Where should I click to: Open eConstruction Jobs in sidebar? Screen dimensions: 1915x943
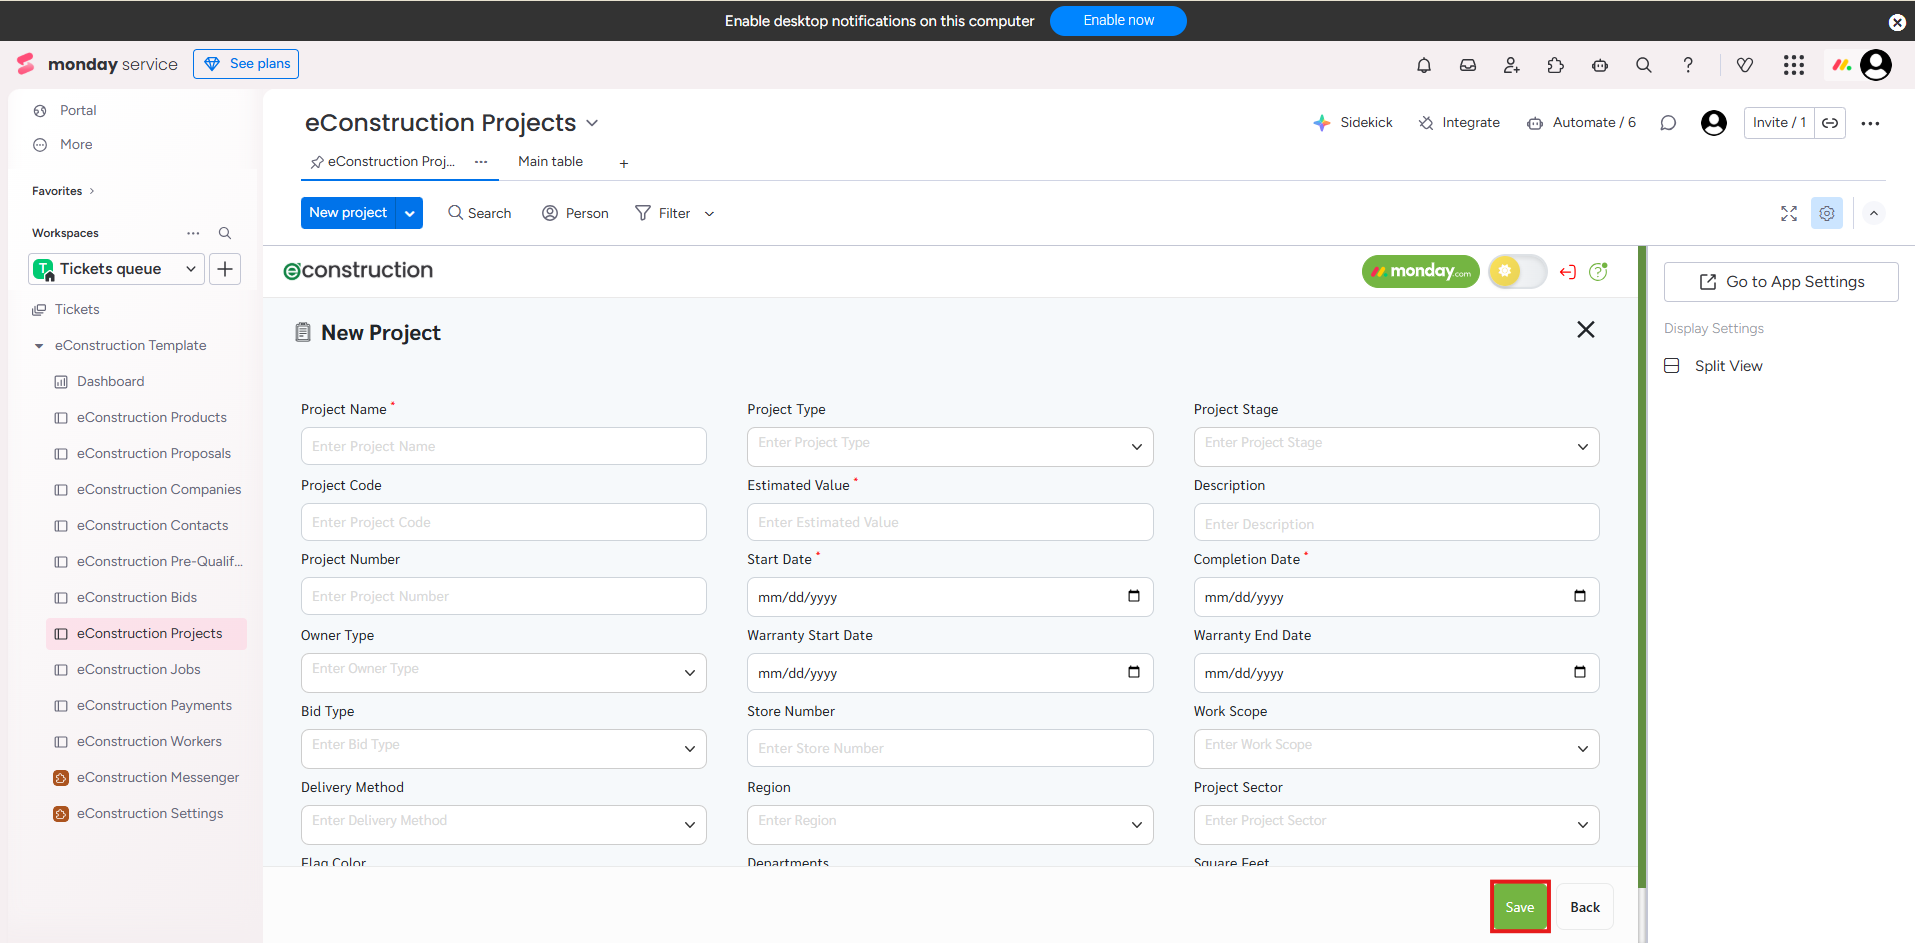[138, 669]
